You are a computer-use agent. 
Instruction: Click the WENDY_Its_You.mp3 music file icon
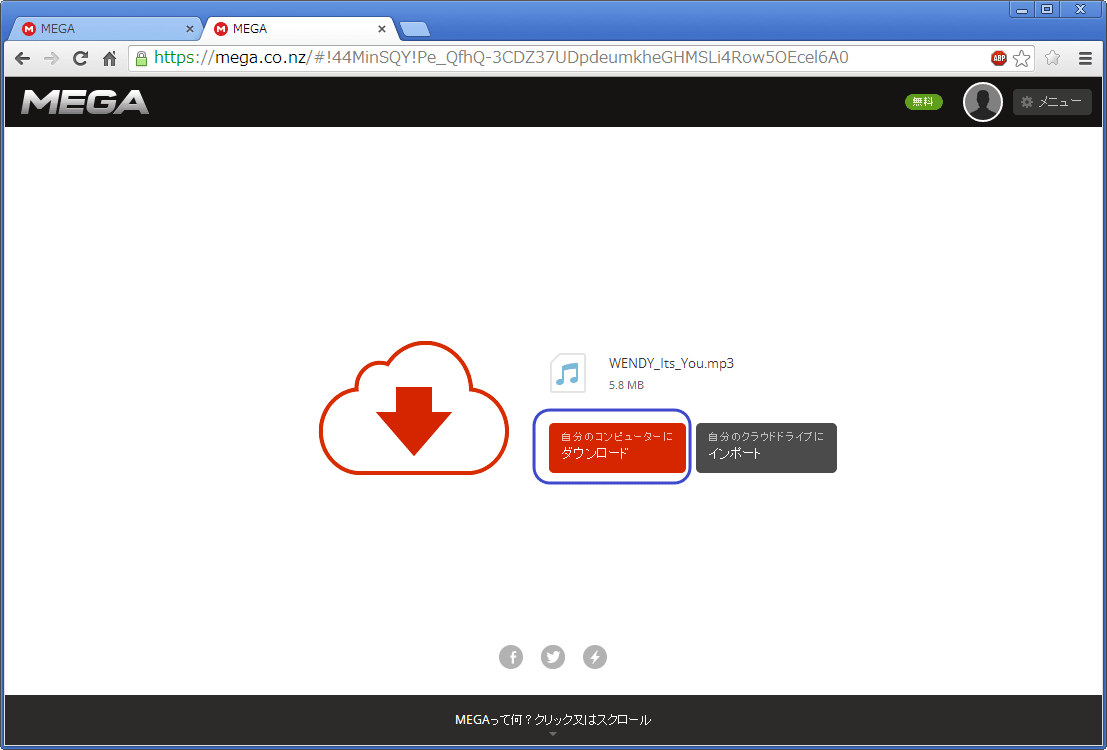(568, 373)
